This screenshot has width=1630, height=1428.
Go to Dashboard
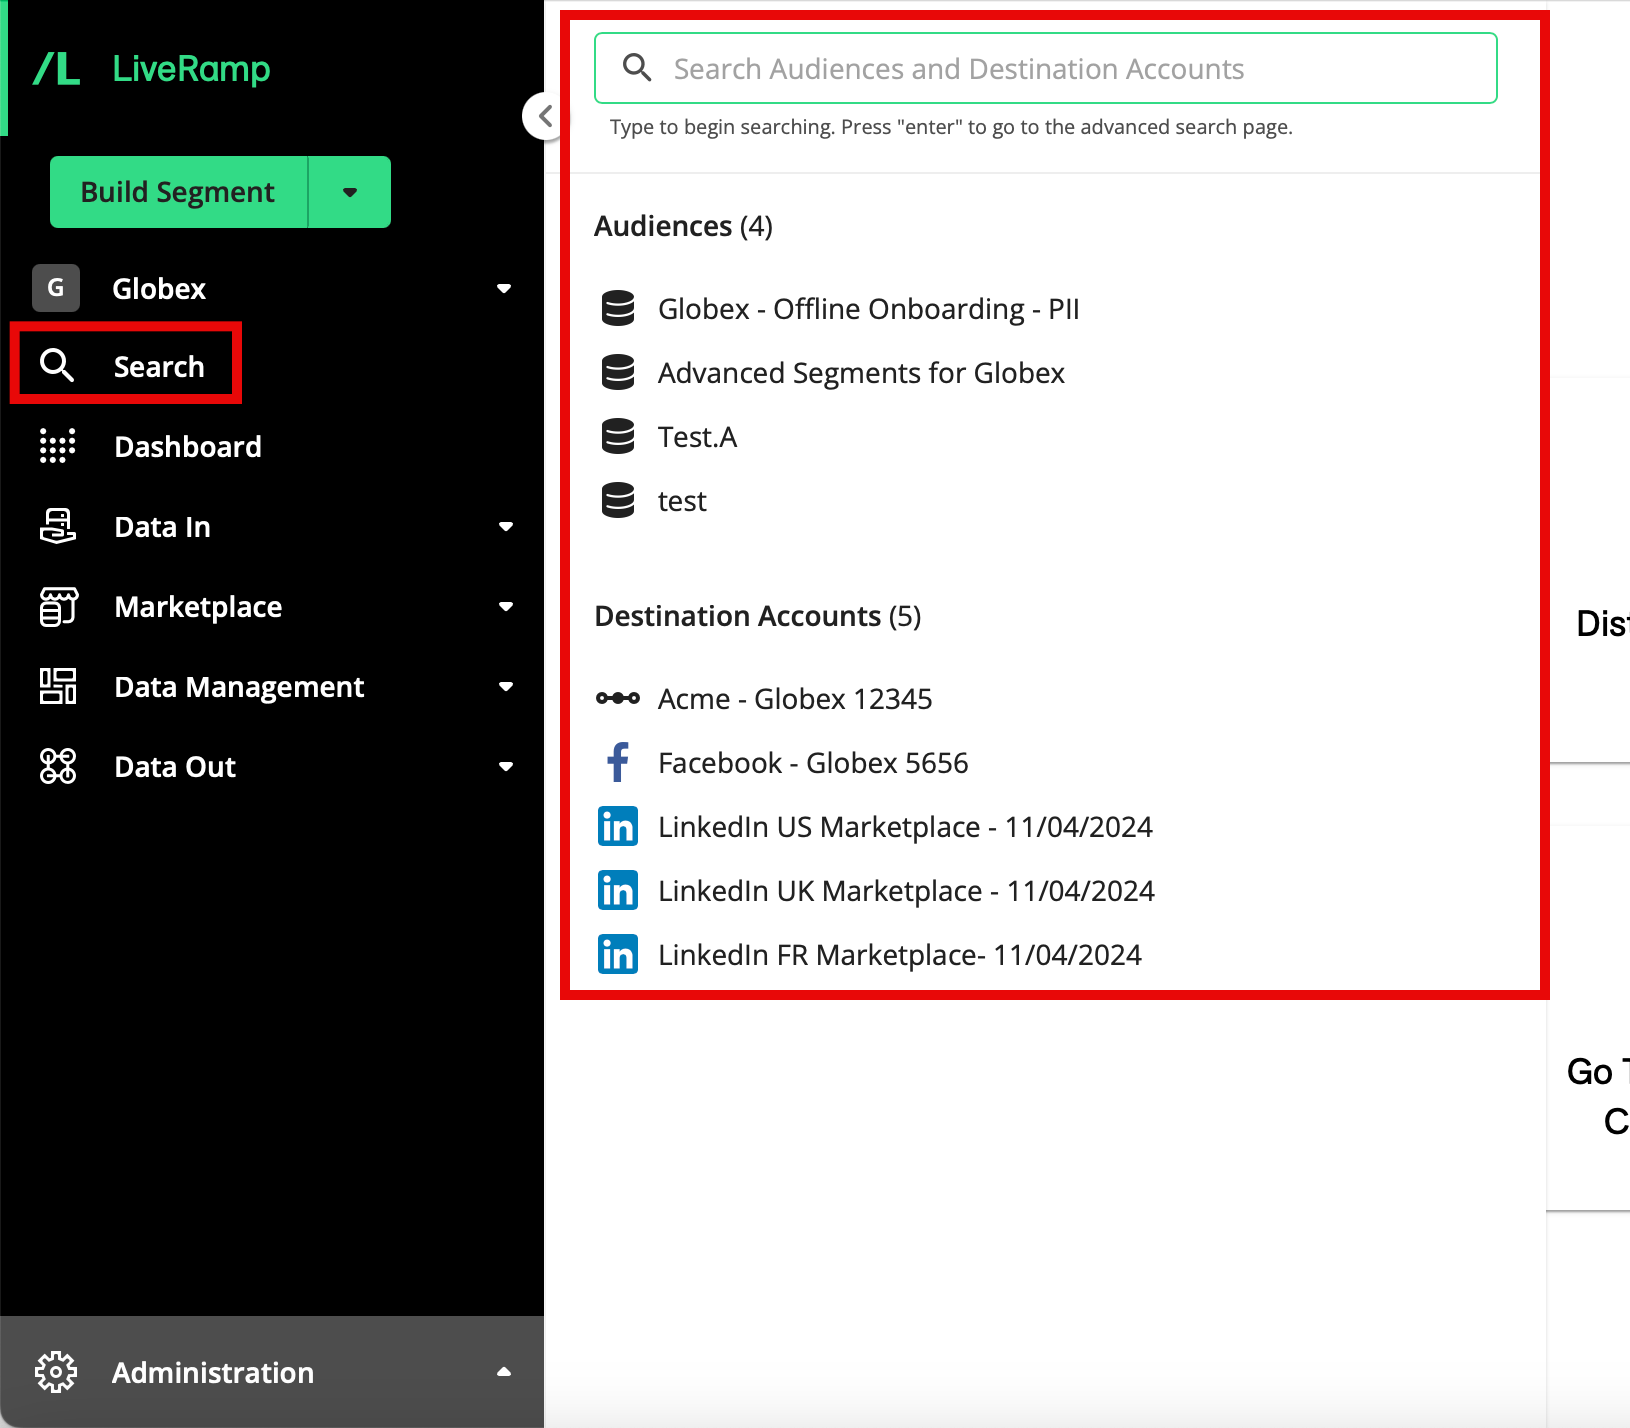pyautogui.click(x=188, y=446)
